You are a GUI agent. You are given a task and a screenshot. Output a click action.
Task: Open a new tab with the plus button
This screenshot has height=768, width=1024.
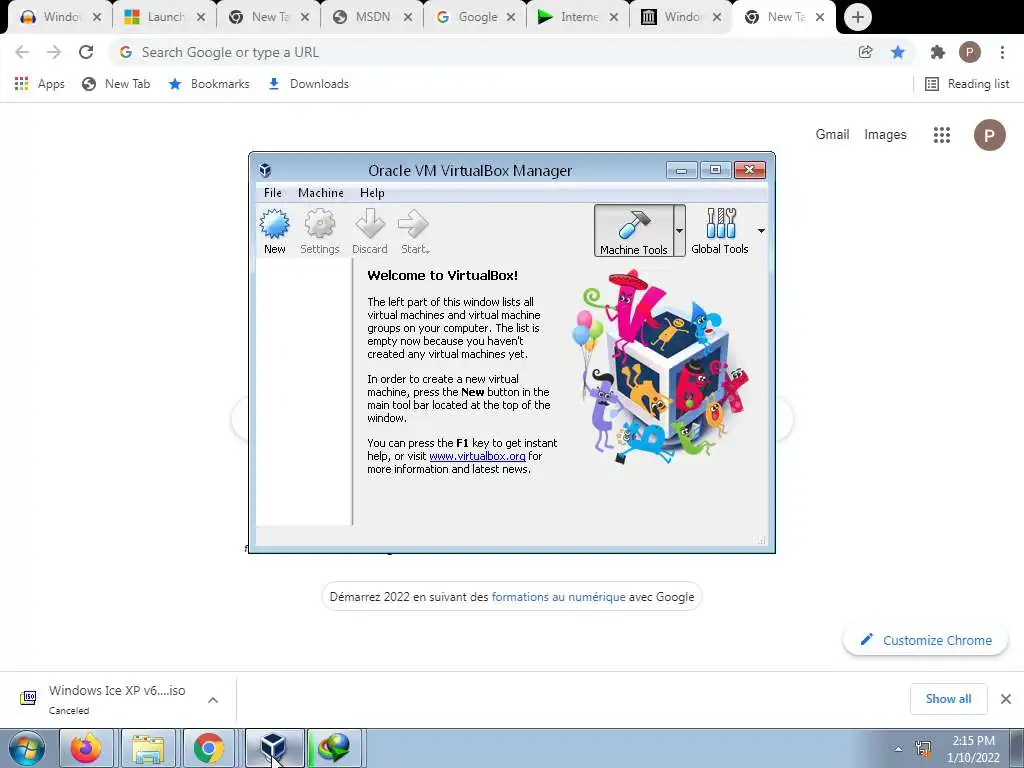click(857, 17)
